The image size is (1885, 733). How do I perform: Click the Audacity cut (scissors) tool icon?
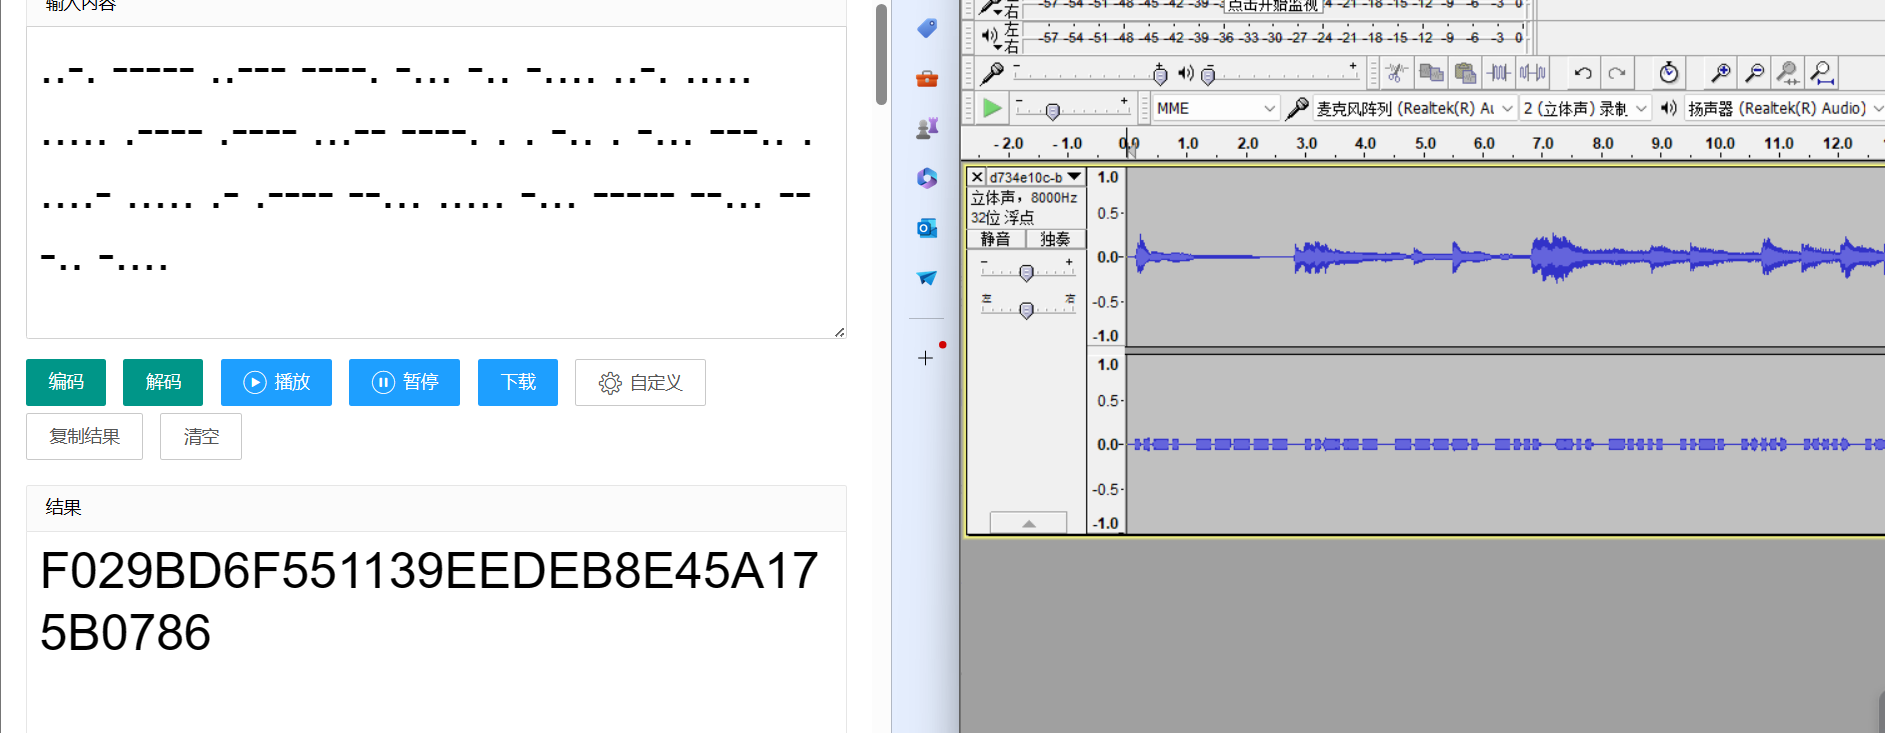point(1397,73)
